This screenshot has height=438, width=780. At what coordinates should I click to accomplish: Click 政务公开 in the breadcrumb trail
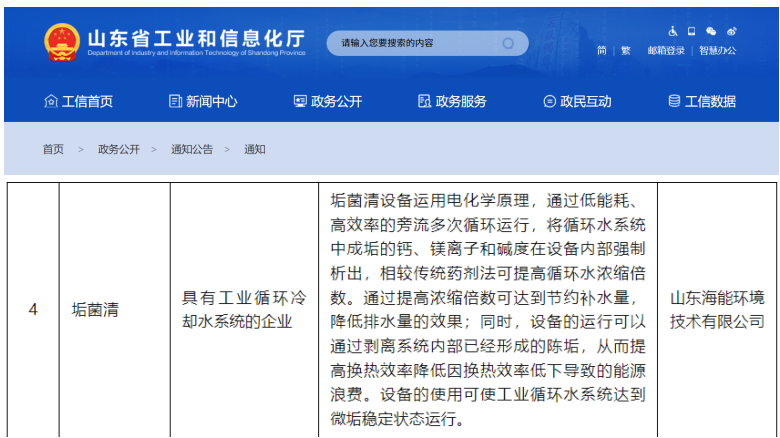(119, 149)
